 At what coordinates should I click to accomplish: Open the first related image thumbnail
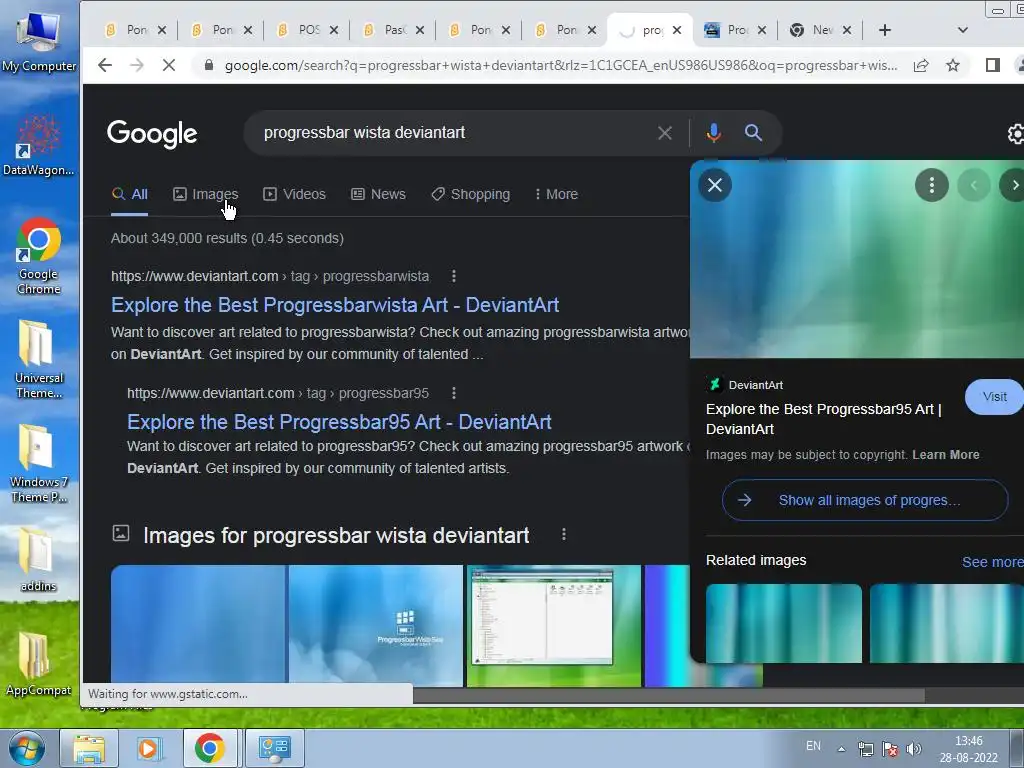tap(784, 623)
